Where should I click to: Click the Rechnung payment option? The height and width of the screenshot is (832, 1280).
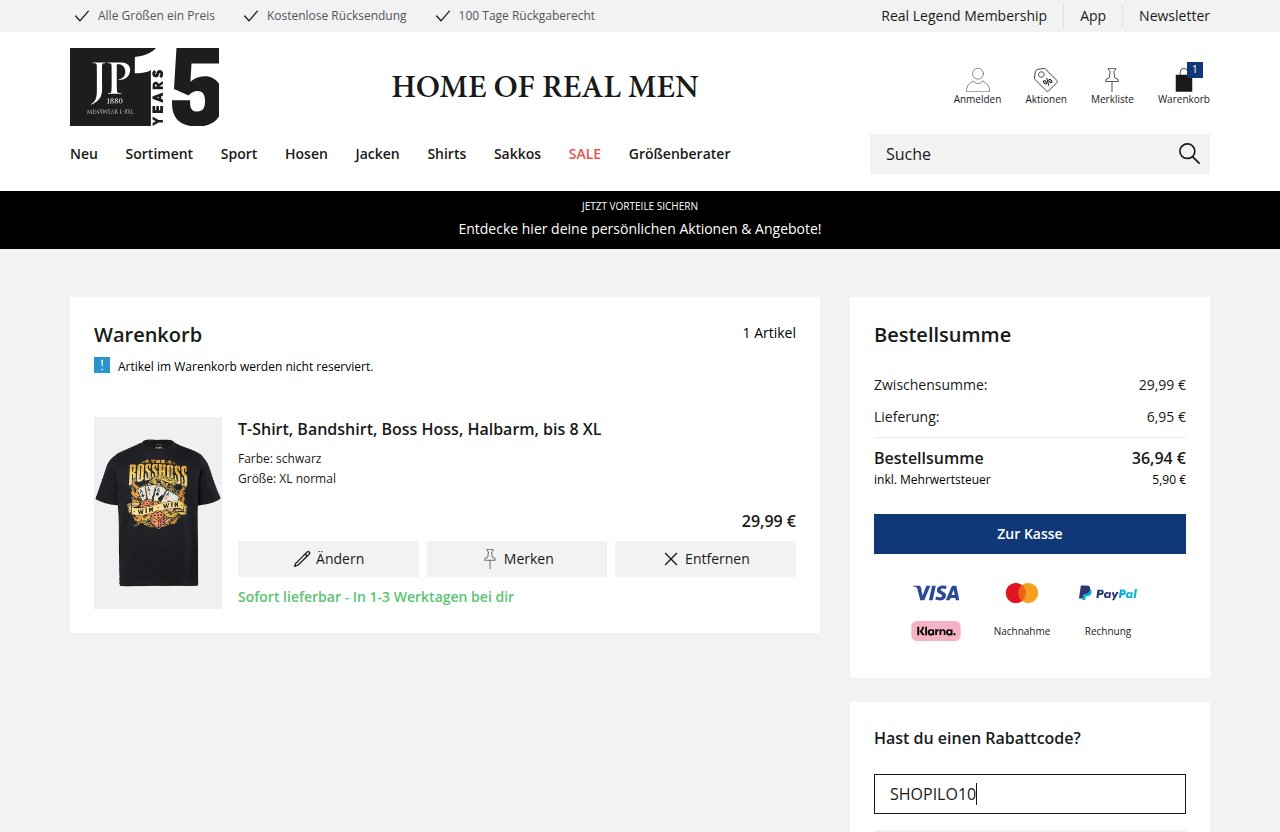pos(1108,631)
